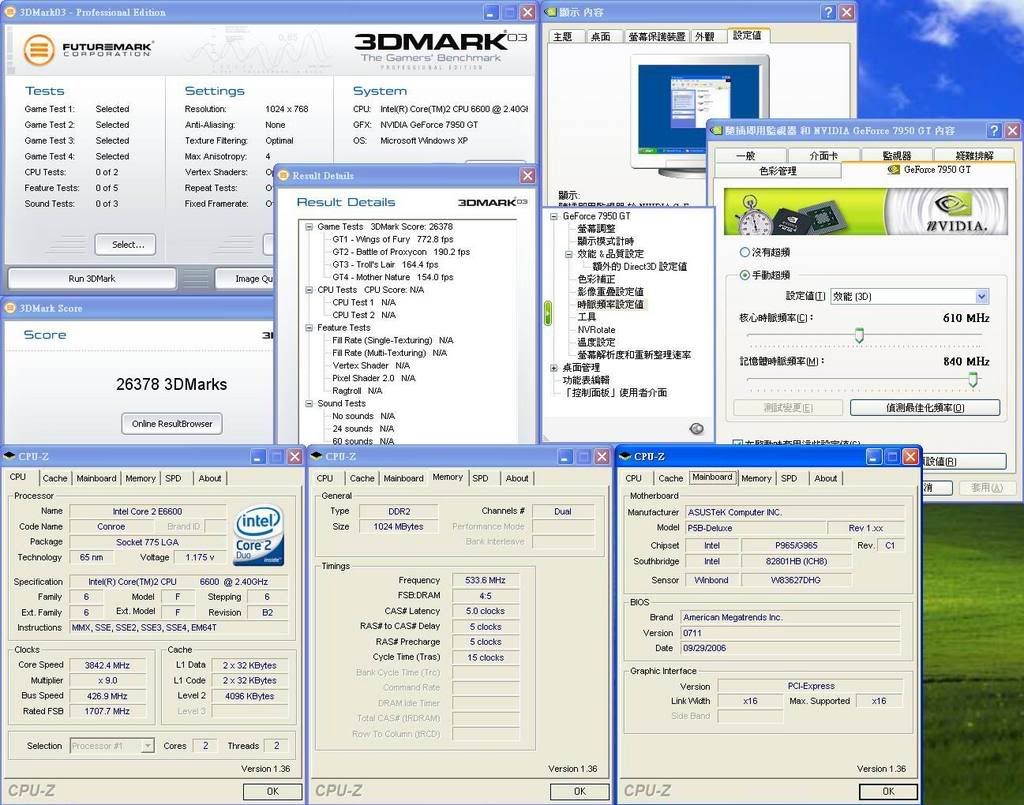Click the Run 3DMark button
Viewport: 1024px width, 805px height.
pyautogui.click(x=91, y=278)
